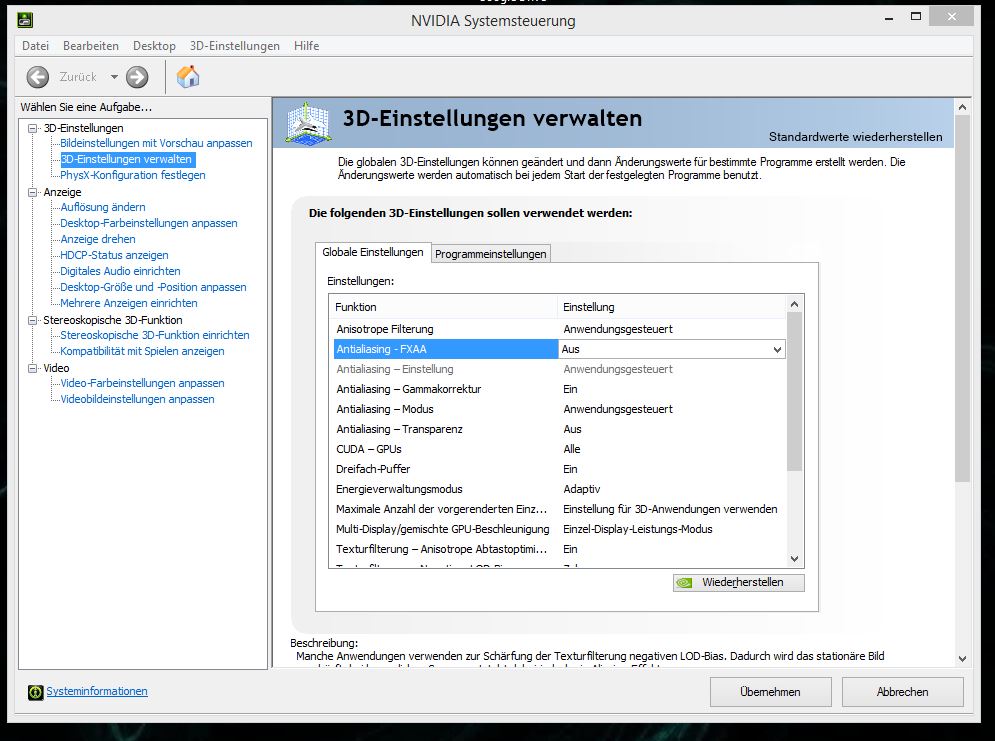The image size is (995, 741).
Task: Select the Antialiasing – Transparenz row
Action: (559, 430)
